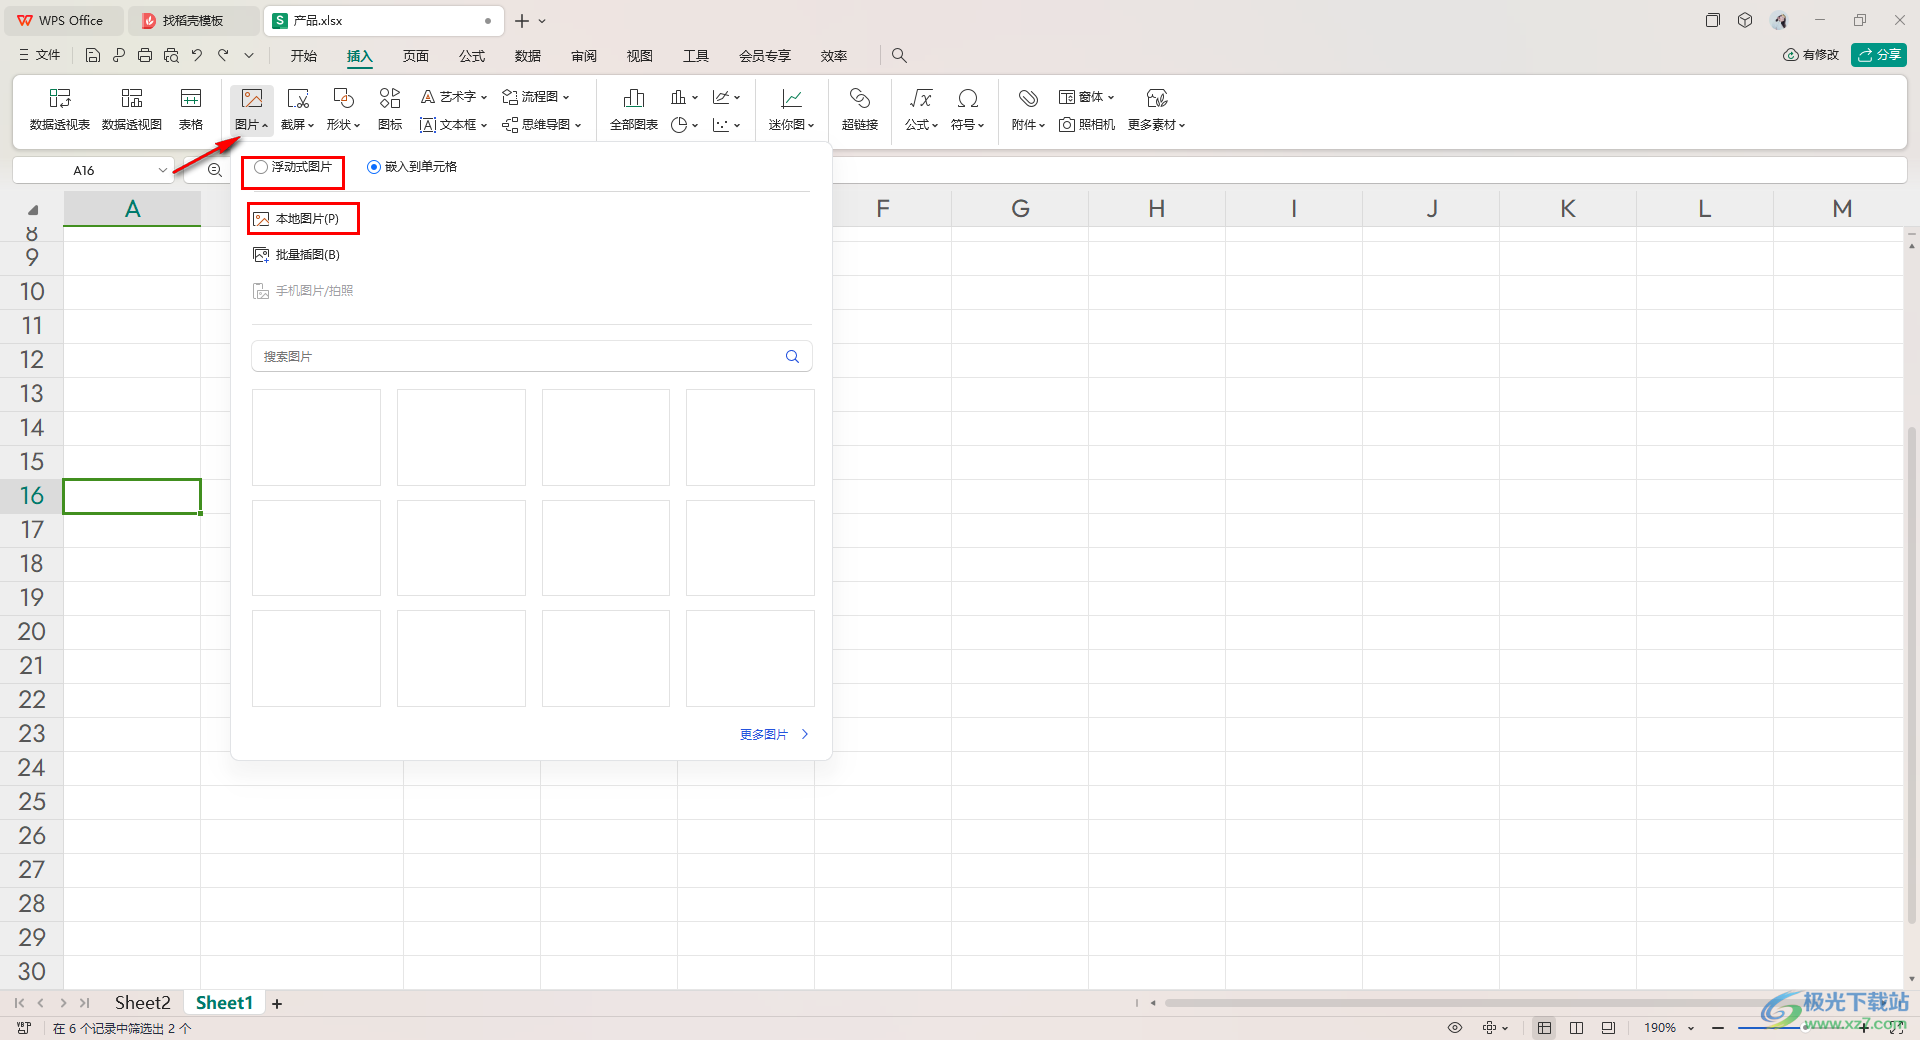Click the 有修改 cloud status button
The width and height of the screenshot is (1920, 1040).
point(1811,55)
